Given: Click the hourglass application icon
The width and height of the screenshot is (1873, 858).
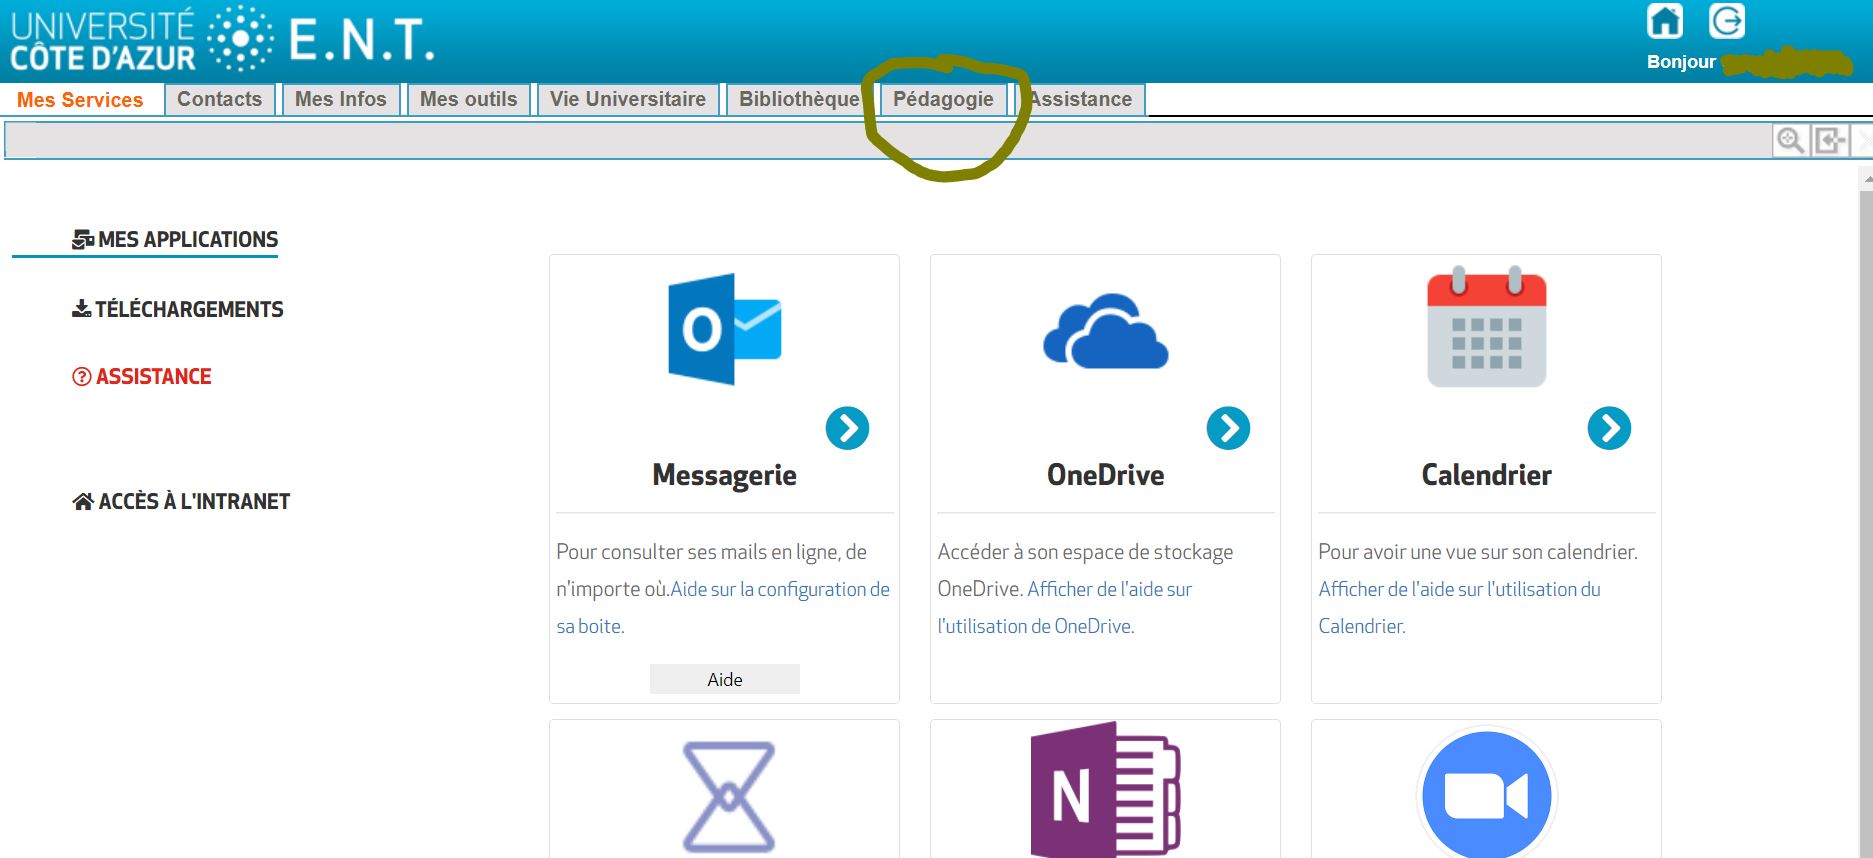Looking at the screenshot, I should tap(728, 796).
